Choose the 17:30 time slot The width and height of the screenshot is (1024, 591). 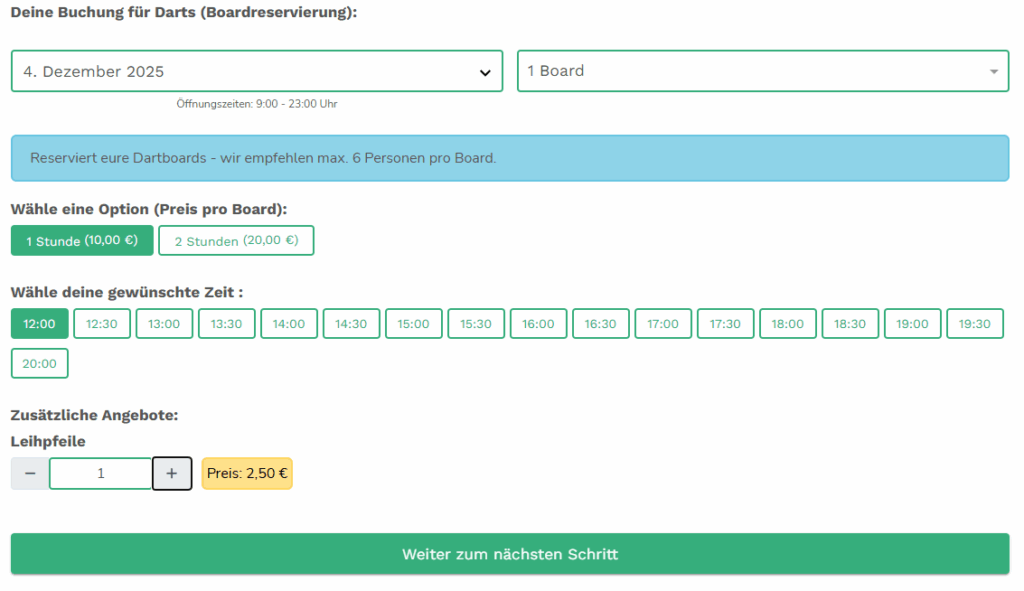click(x=725, y=324)
